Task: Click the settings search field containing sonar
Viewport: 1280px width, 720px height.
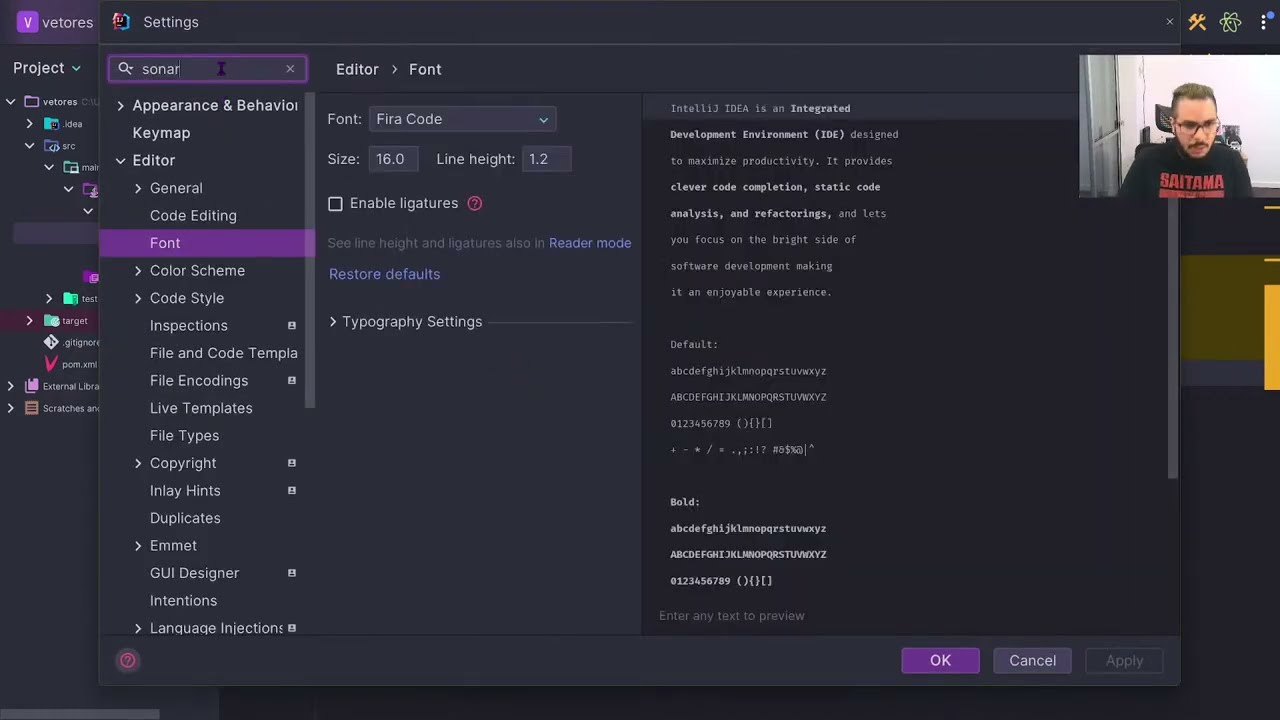Action: [208, 69]
